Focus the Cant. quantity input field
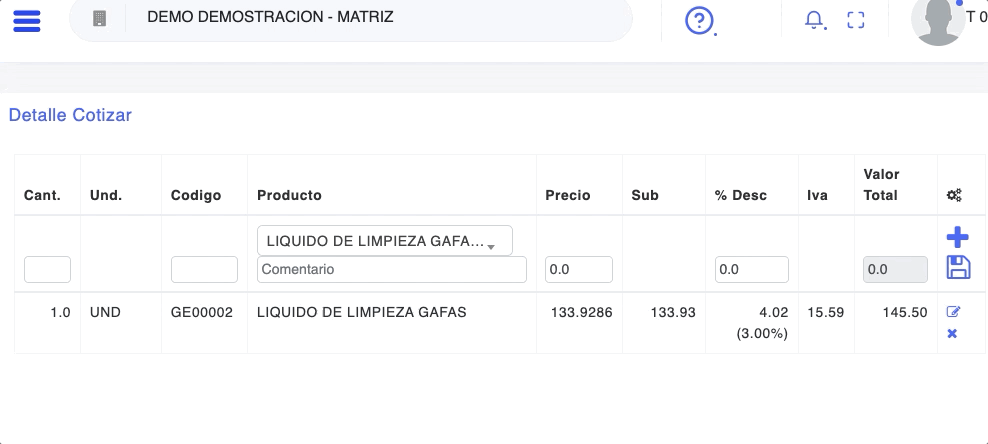This screenshot has width=988, height=444. click(47, 269)
